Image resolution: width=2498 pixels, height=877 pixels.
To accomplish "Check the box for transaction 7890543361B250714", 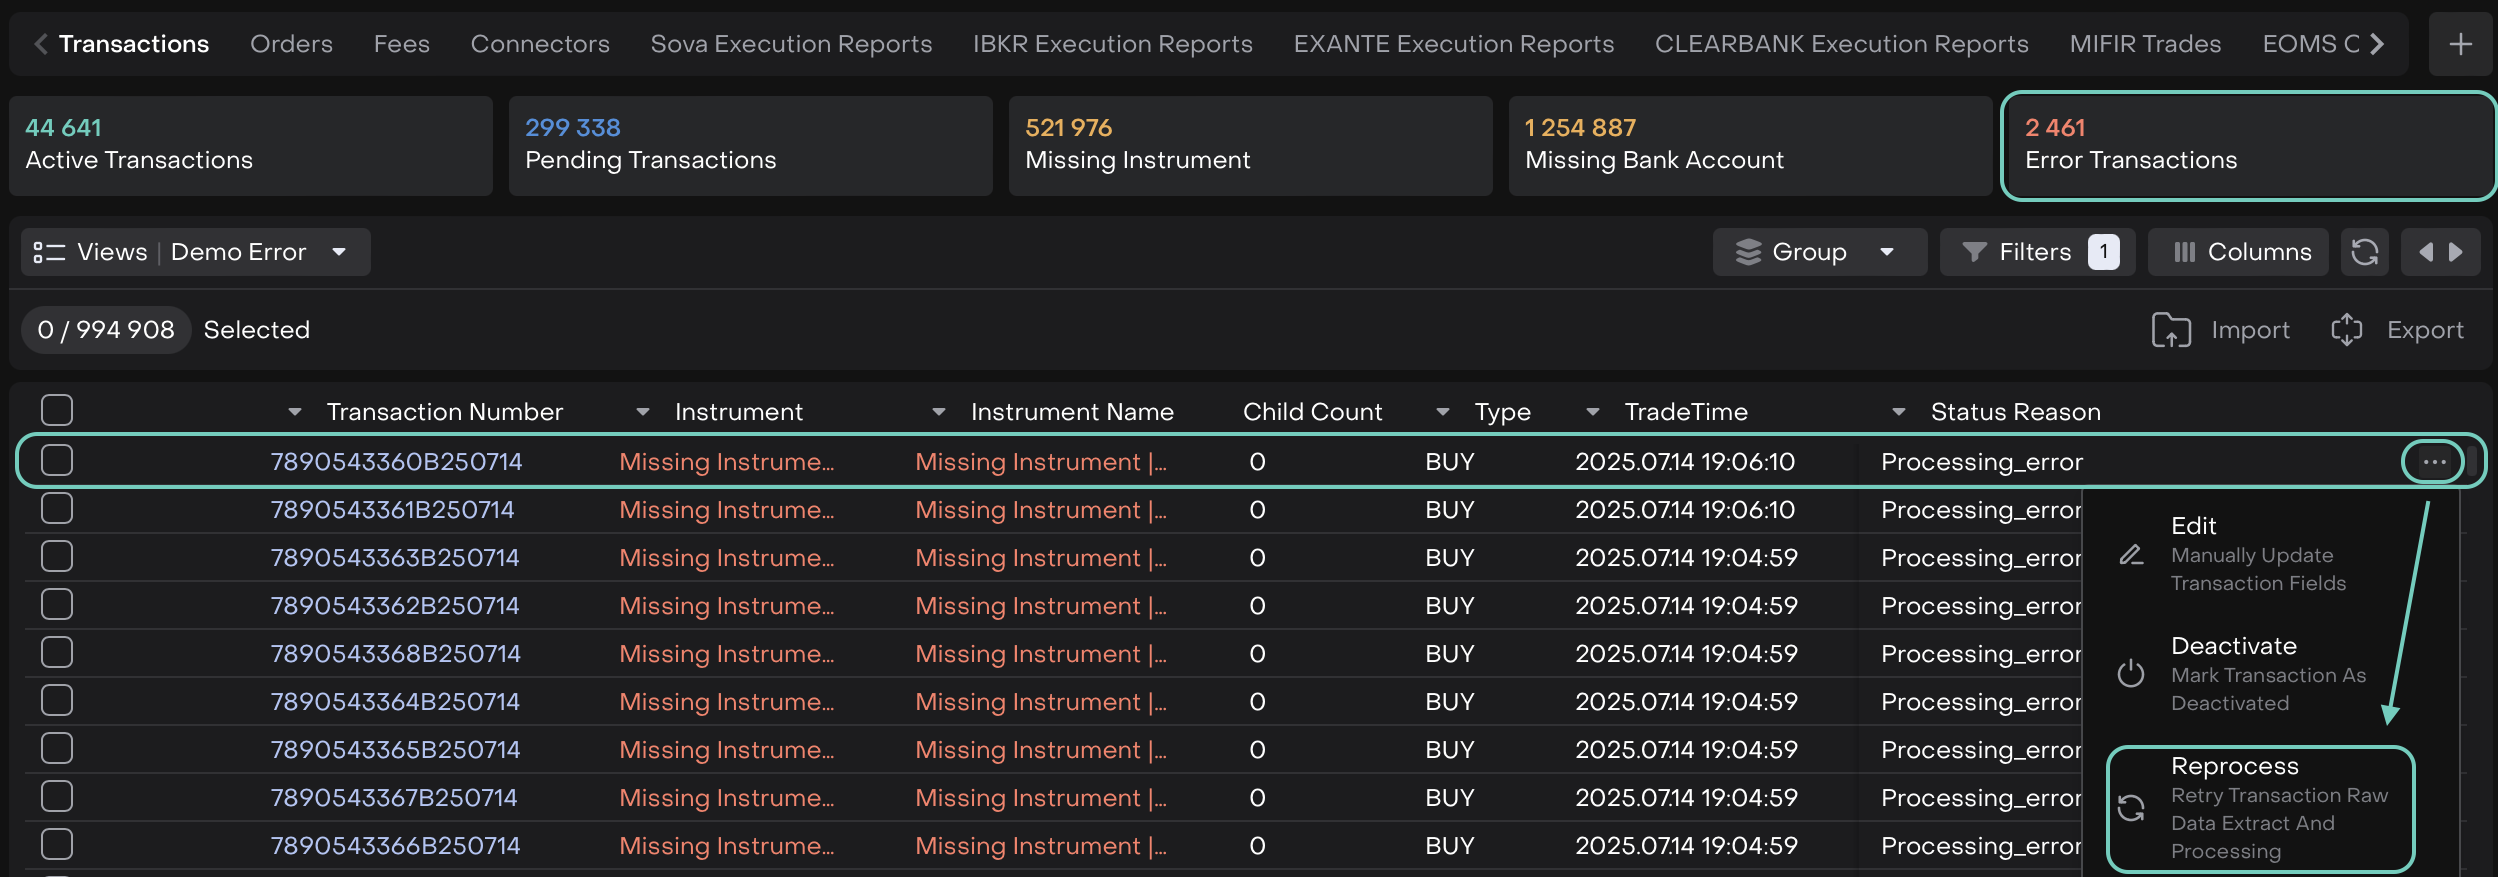I will pyautogui.click(x=57, y=510).
